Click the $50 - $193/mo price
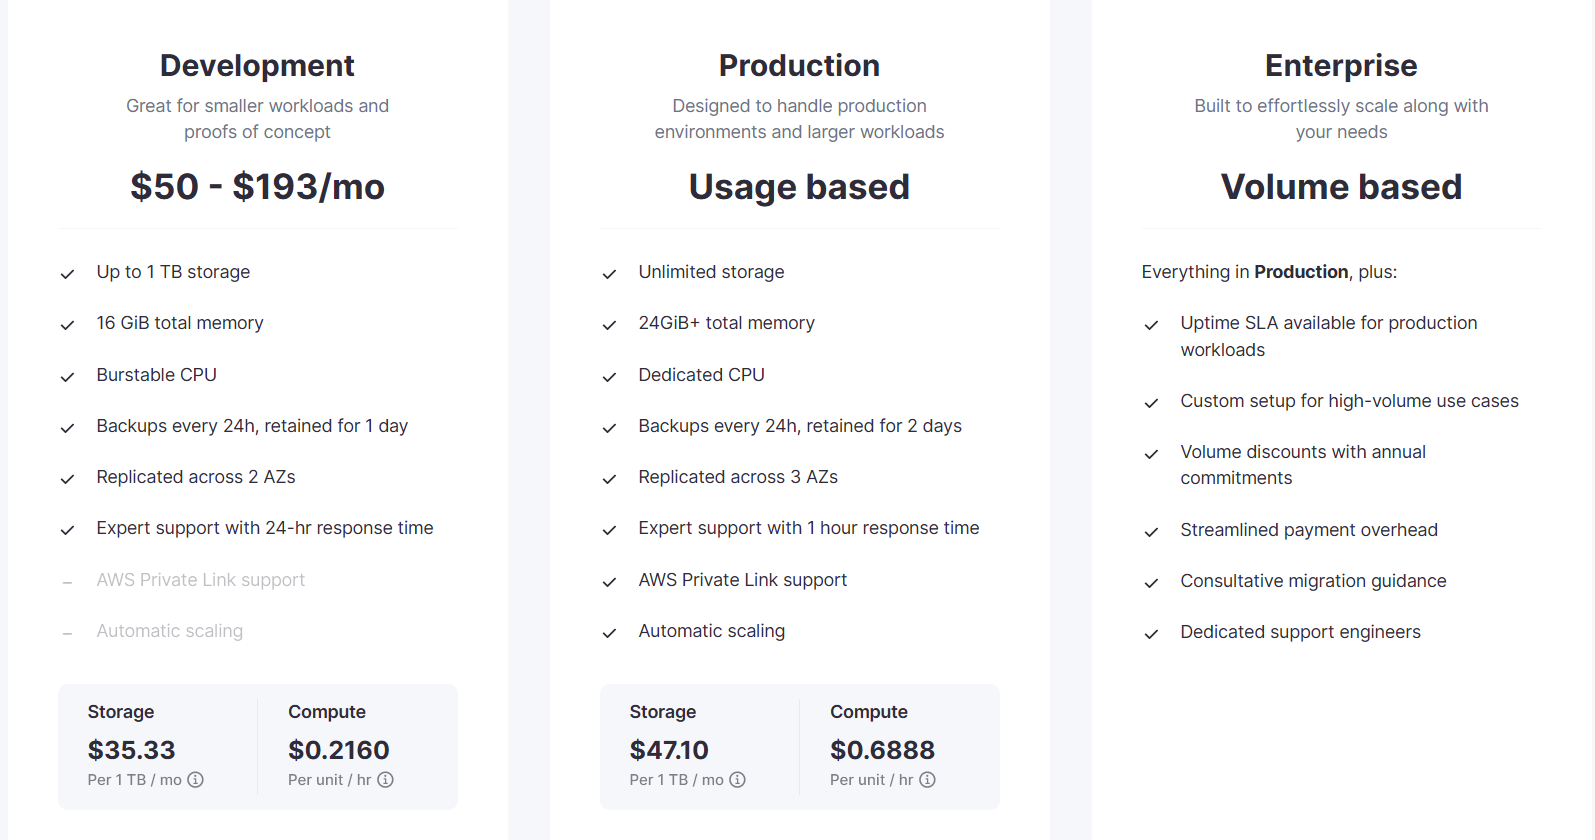The width and height of the screenshot is (1595, 840). coord(257,187)
